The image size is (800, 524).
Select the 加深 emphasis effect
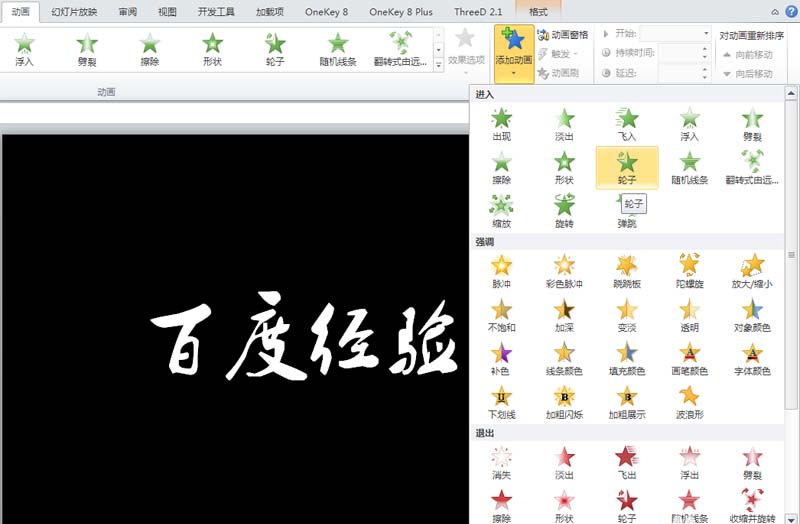tap(564, 315)
